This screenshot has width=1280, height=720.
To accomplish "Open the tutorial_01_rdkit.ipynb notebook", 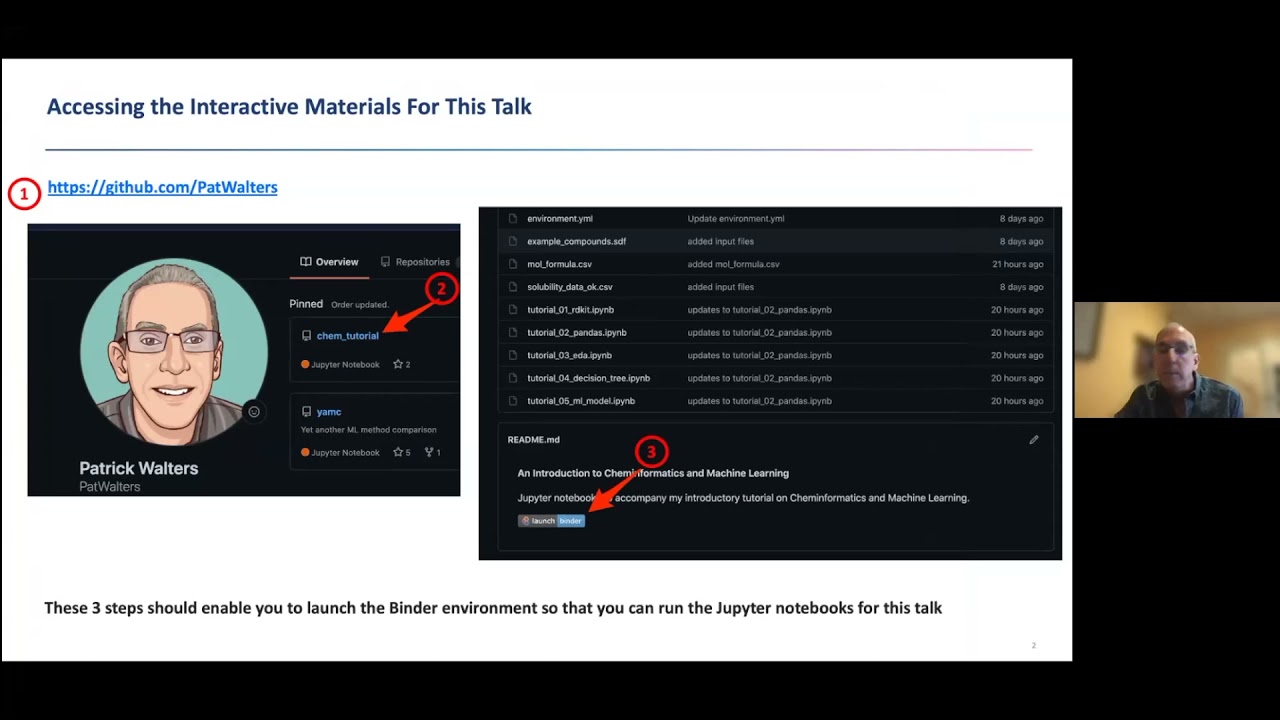I will (571, 310).
